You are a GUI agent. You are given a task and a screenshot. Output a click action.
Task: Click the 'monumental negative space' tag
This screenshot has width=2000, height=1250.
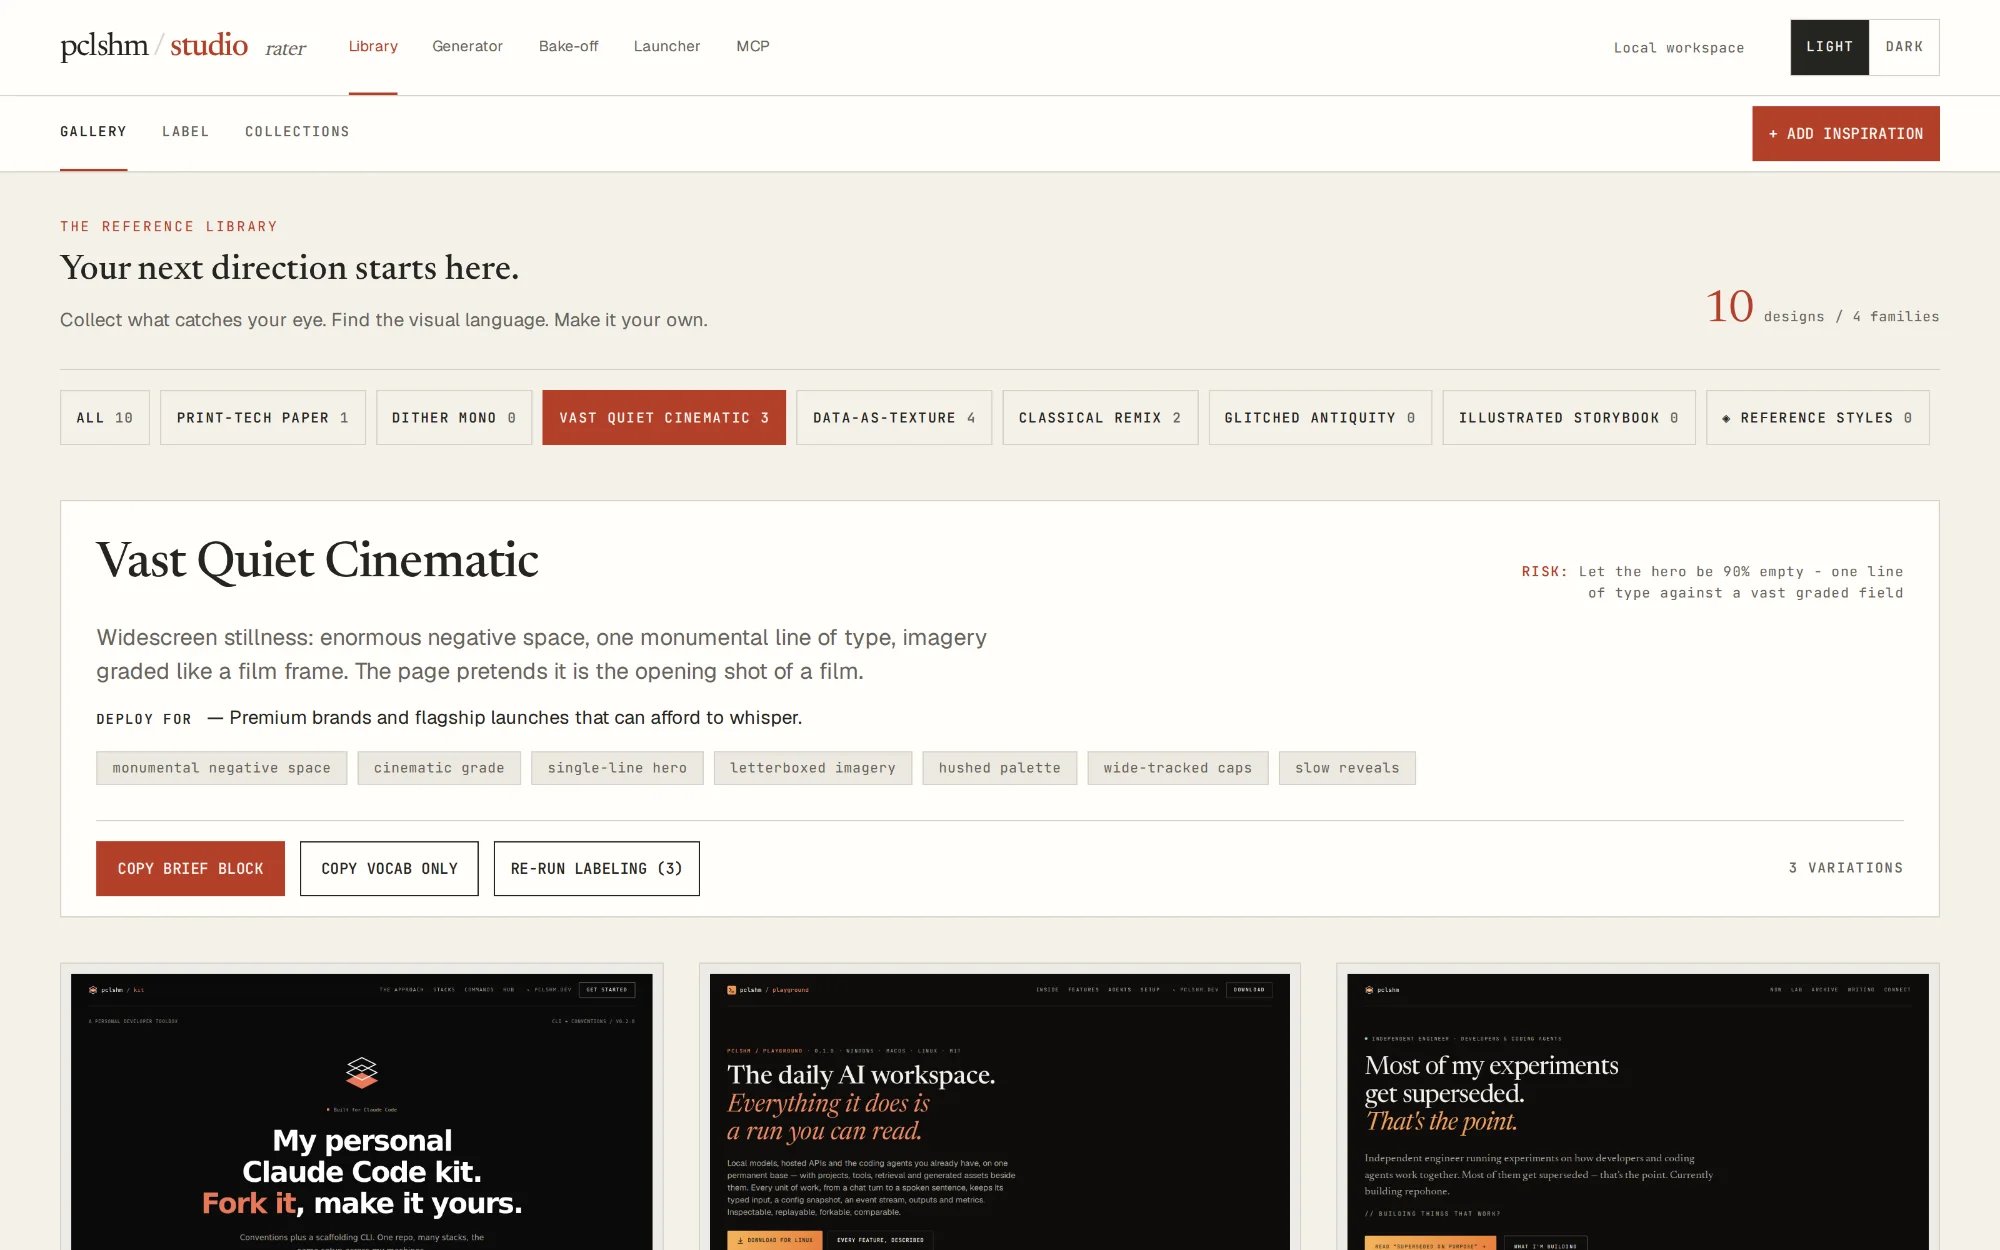(222, 768)
